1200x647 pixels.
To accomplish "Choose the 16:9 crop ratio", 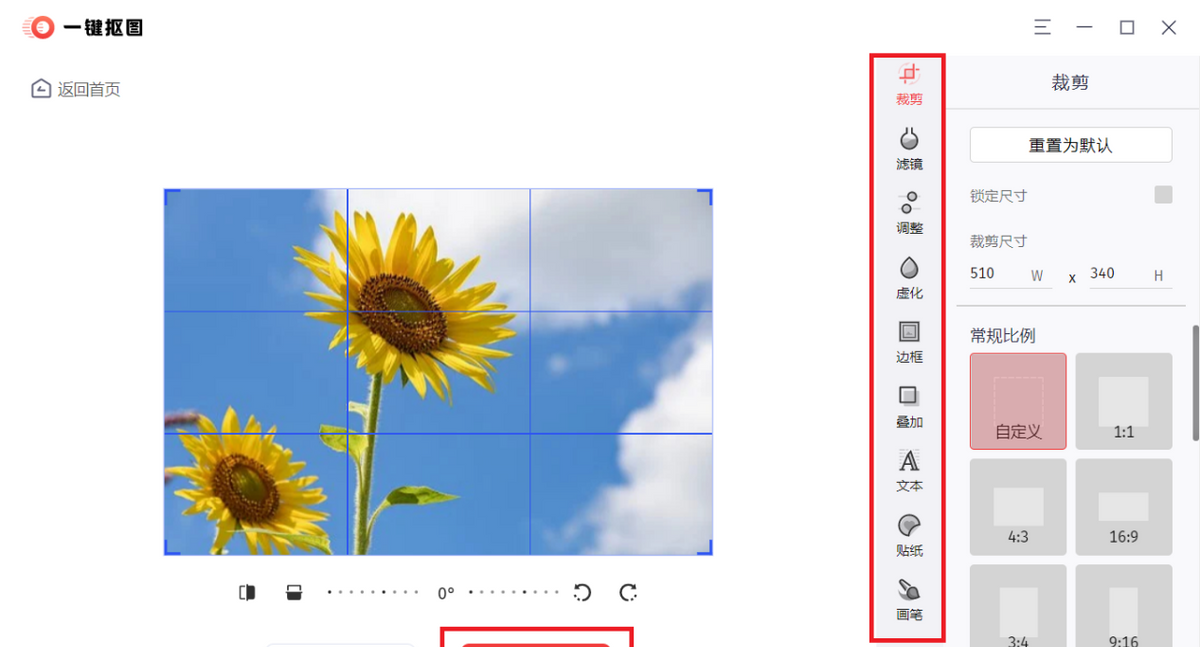I will pos(1123,506).
